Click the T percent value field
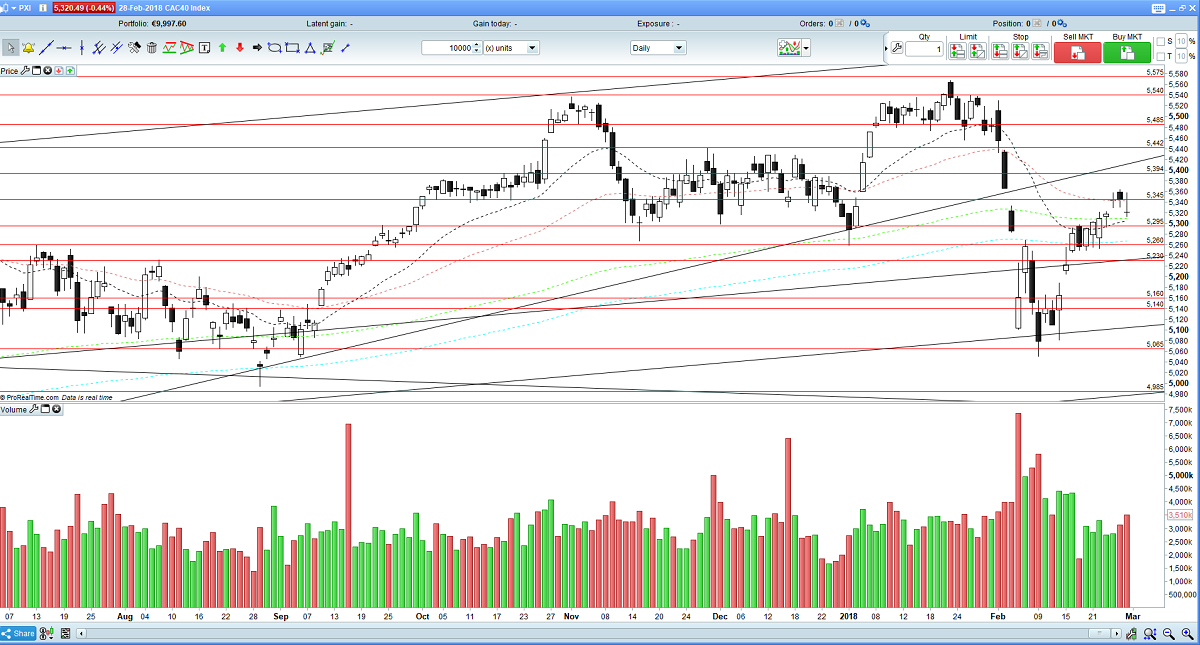 1181,56
